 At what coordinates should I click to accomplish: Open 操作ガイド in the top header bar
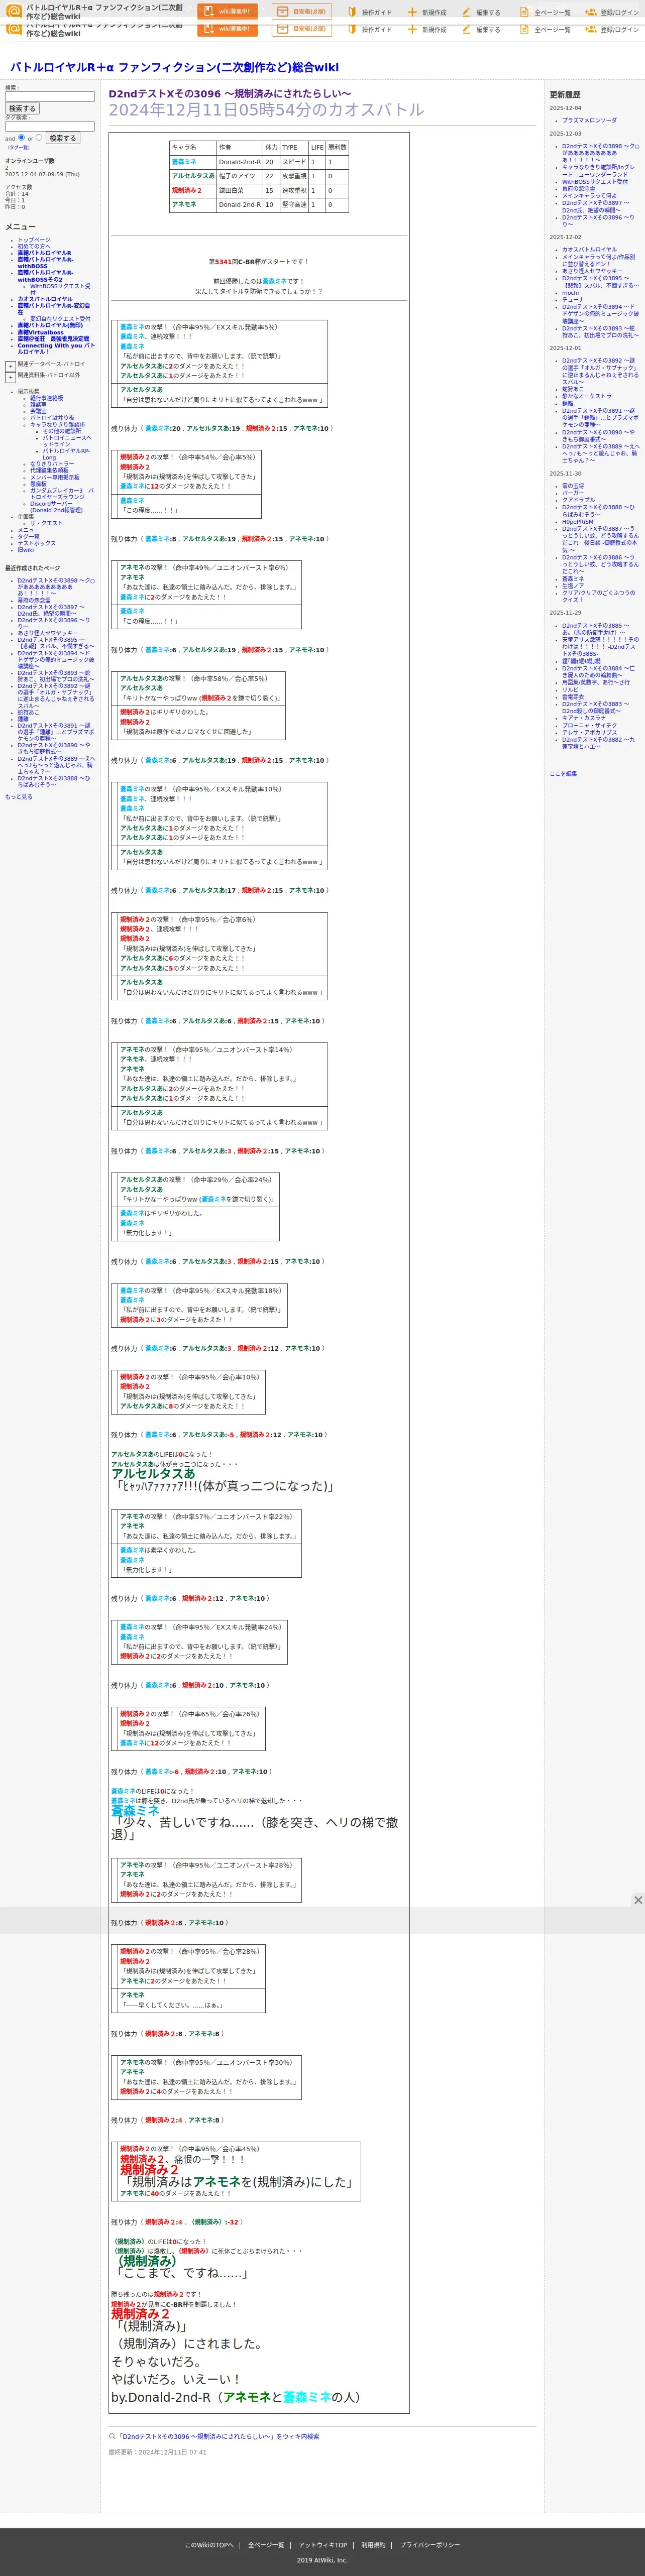(x=376, y=12)
